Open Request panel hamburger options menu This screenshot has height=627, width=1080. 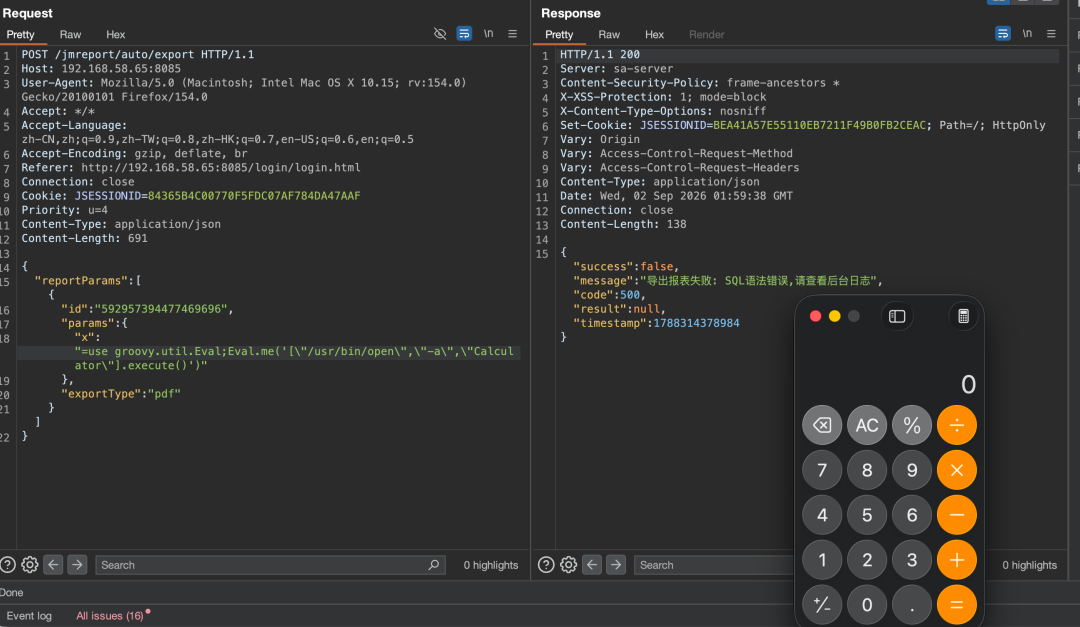[x=512, y=34]
